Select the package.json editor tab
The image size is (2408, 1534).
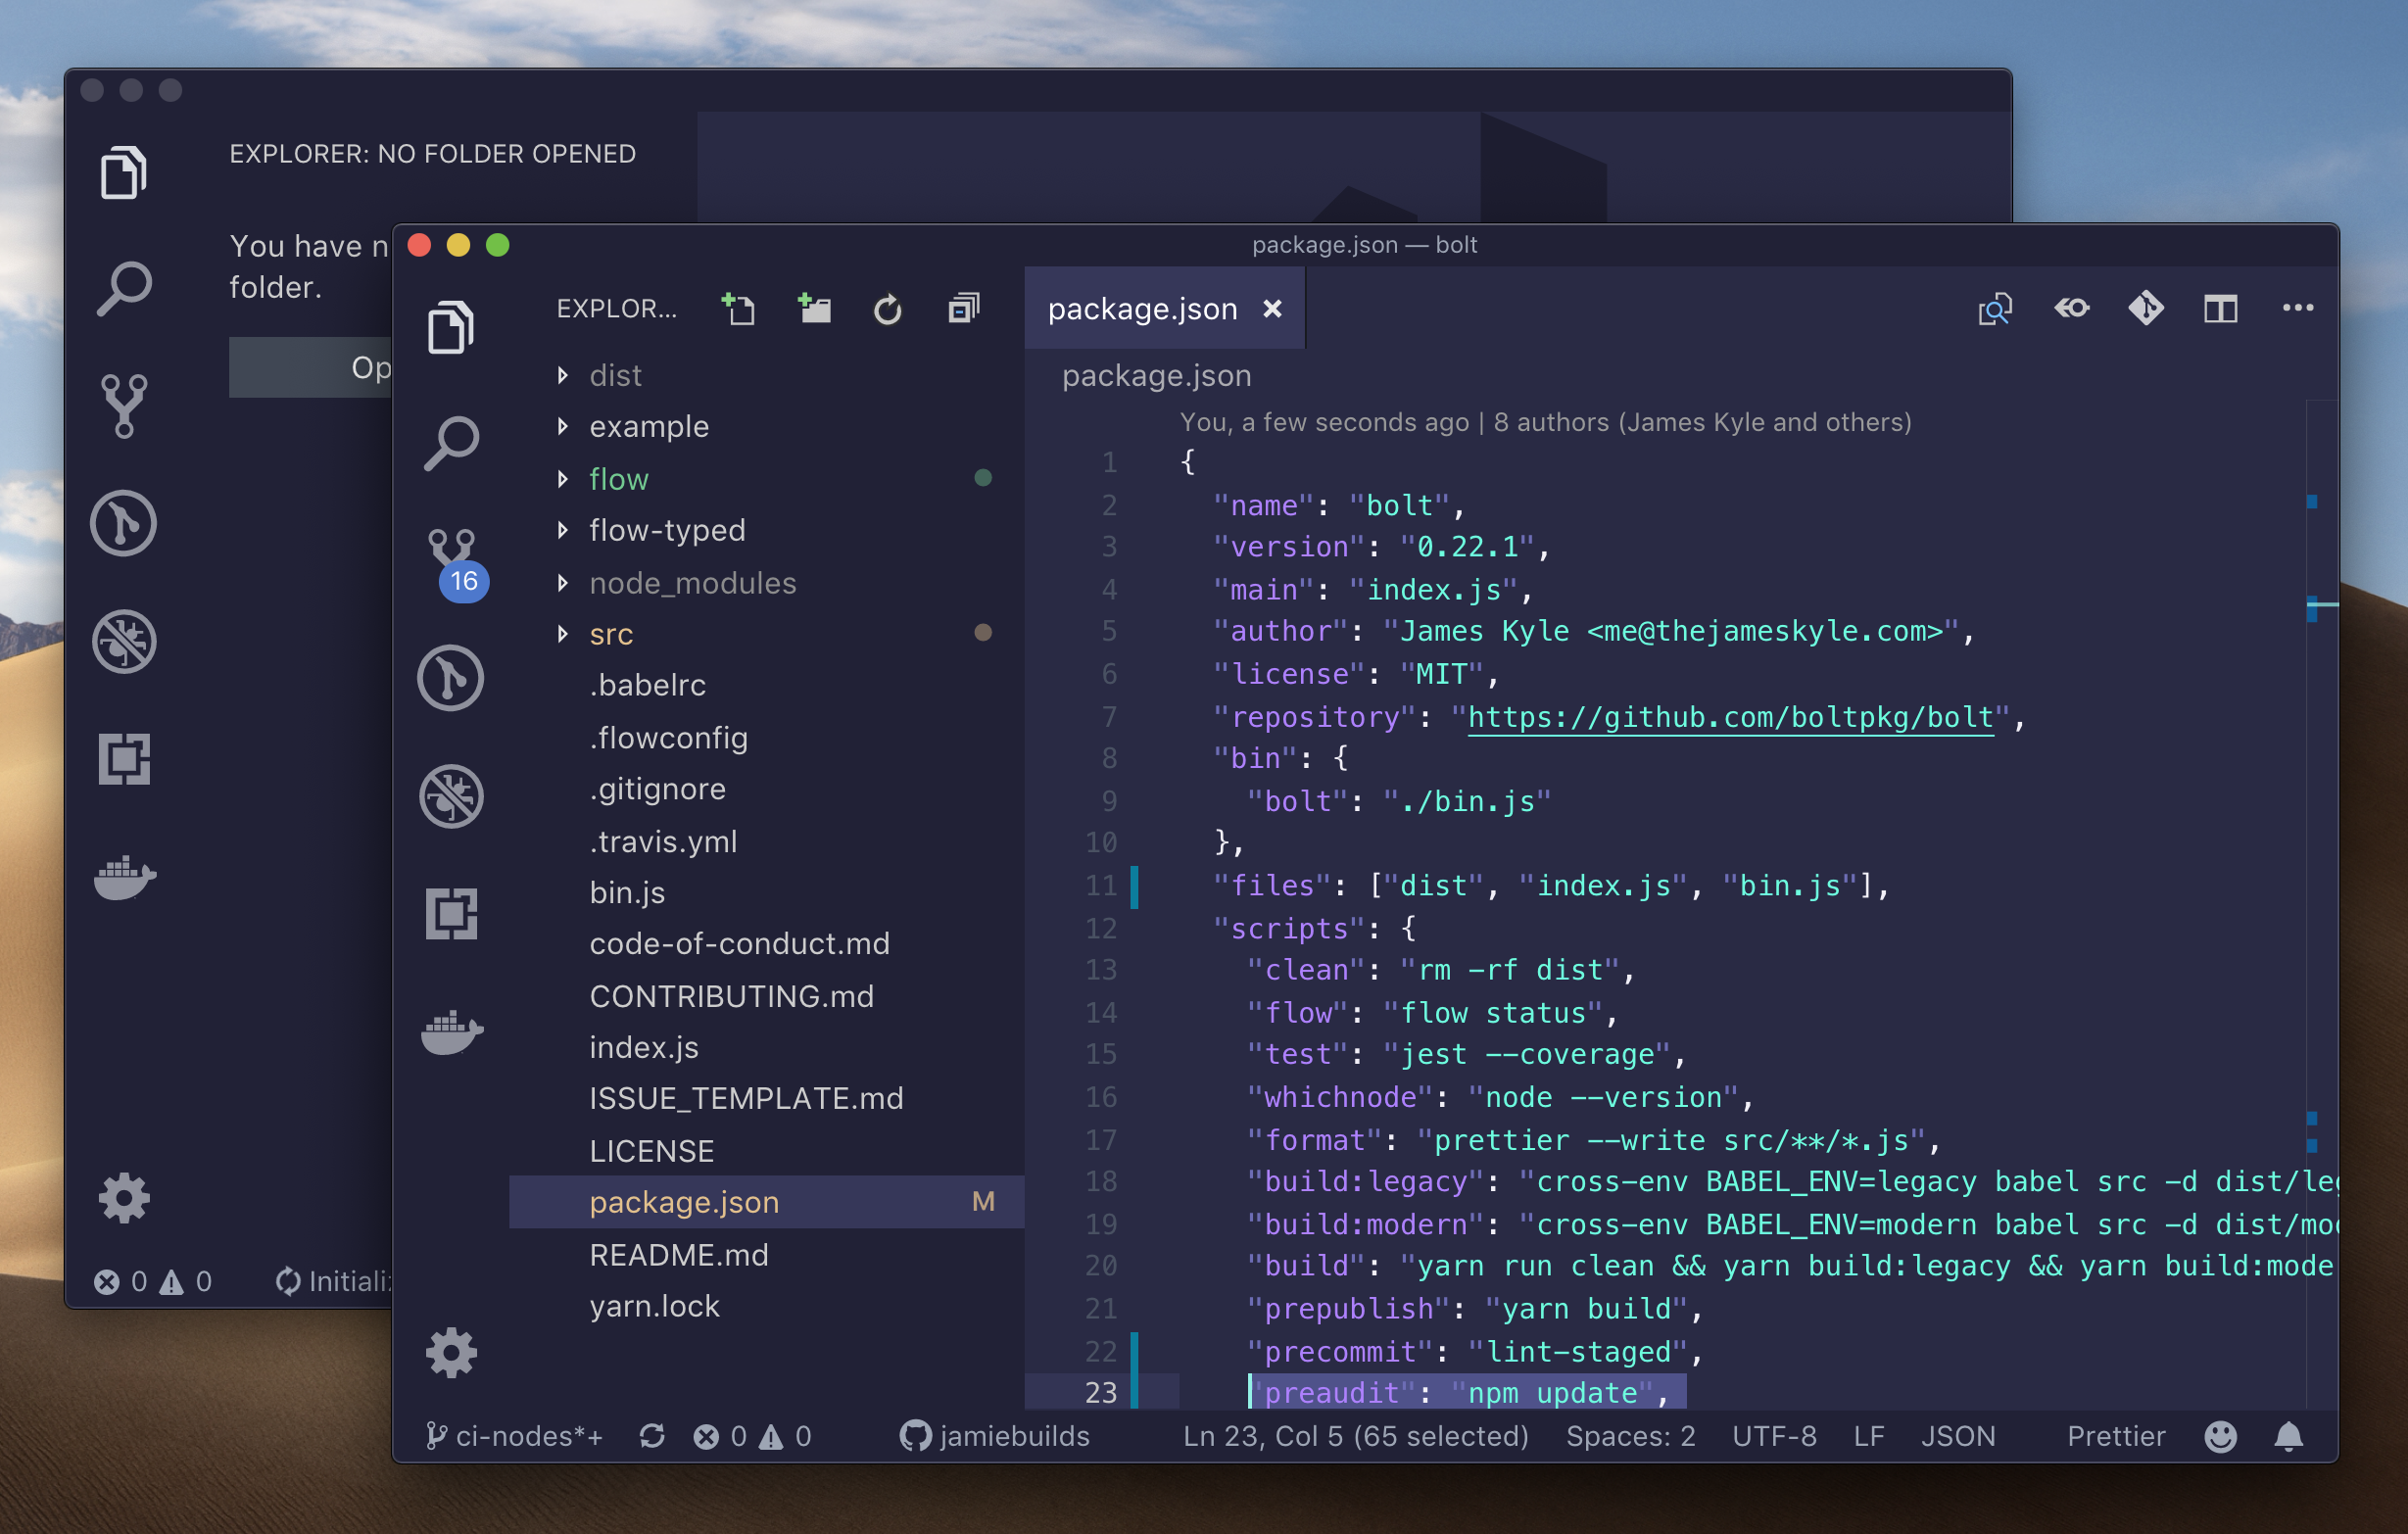(x=1142, y=309)
